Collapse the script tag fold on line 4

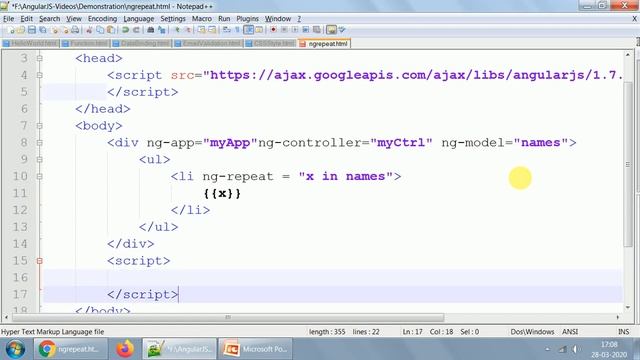40,75
